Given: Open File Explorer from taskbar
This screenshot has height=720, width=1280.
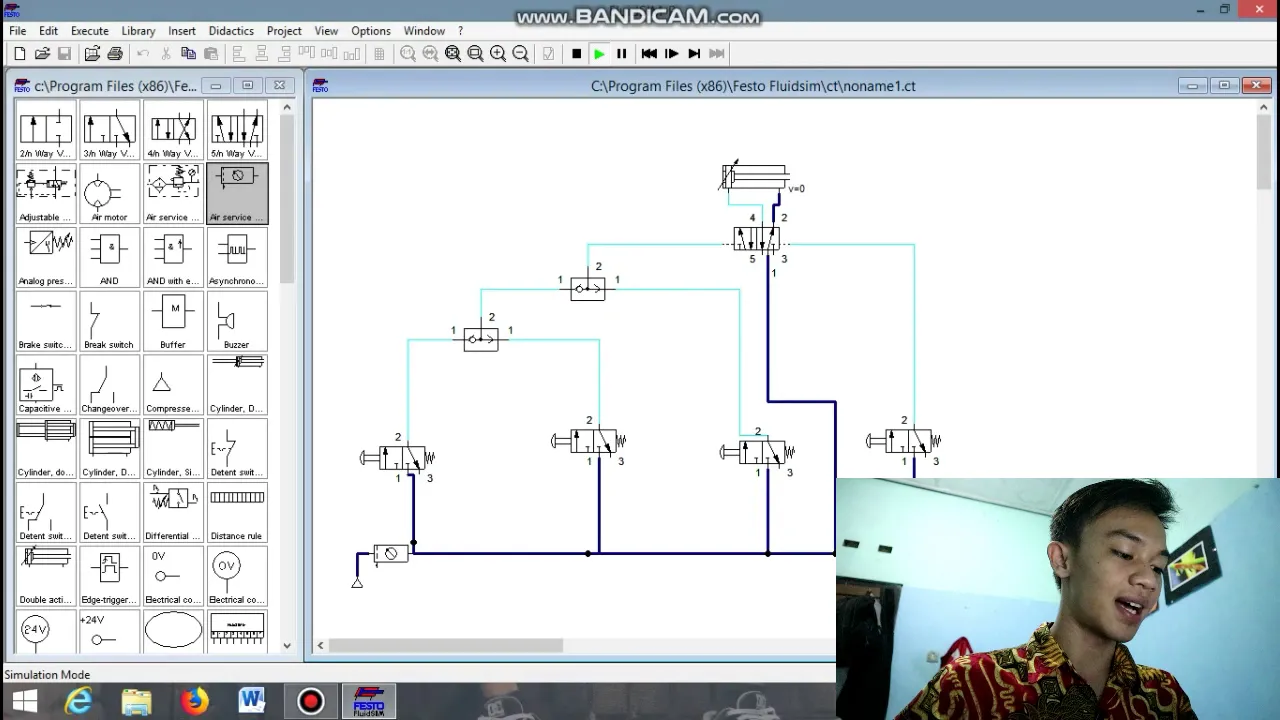Looking at the screenshot, I should click(137, 702).
